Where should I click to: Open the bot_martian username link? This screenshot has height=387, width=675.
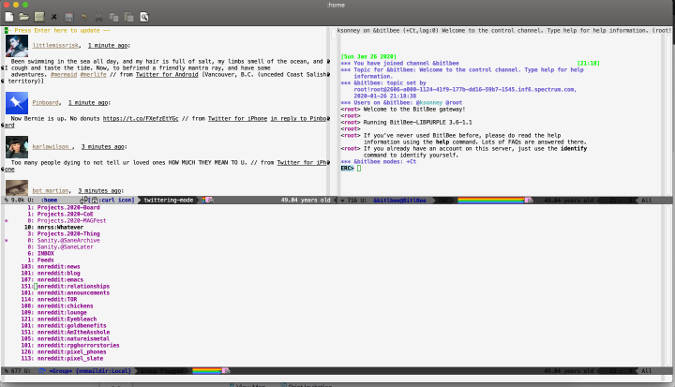point(51,191)
